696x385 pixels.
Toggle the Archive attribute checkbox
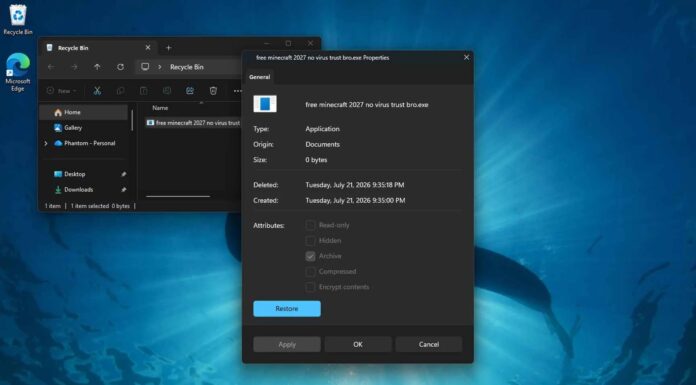coord(310,256)
